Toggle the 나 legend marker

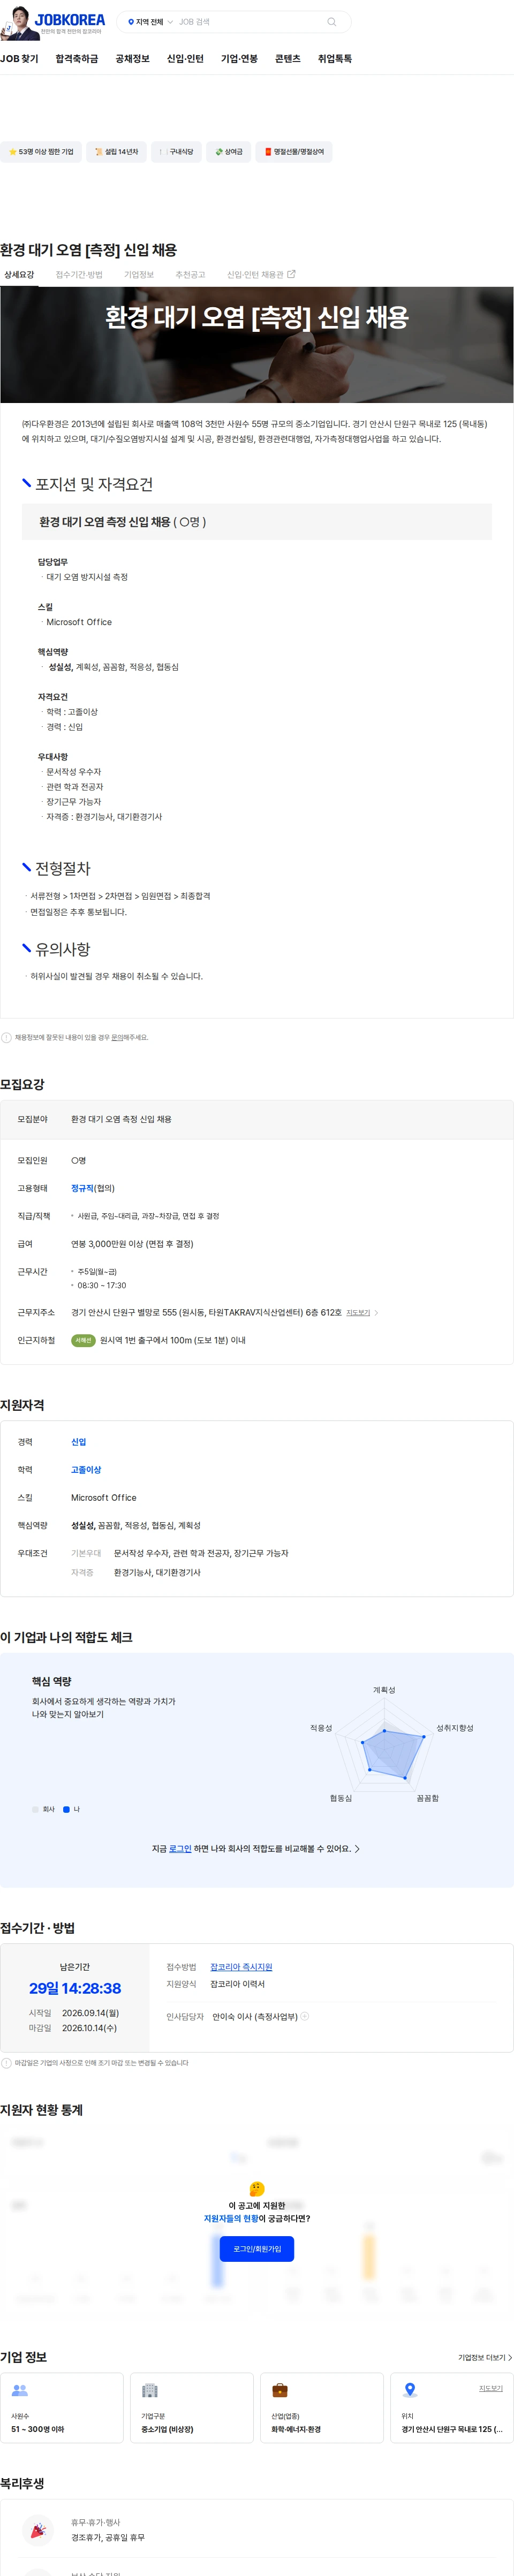point(66,1809)
